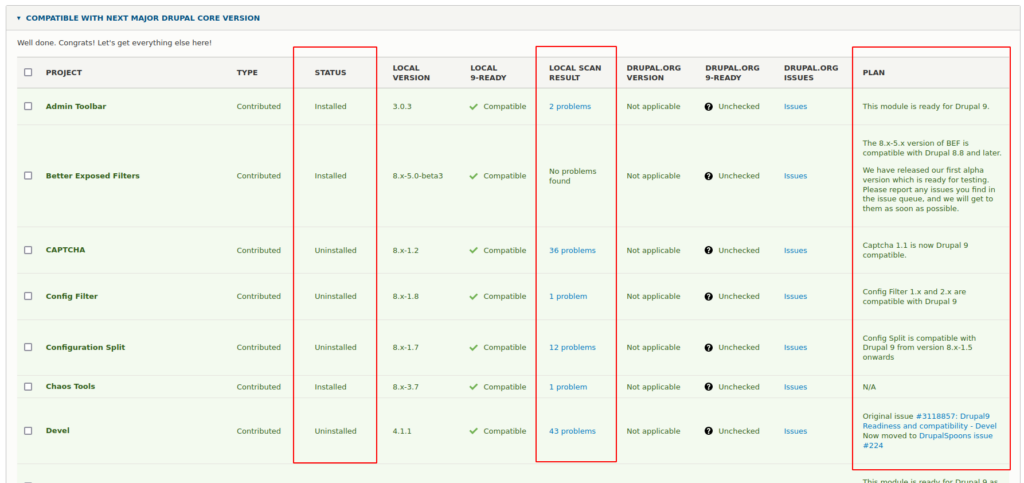
Task: Open the Issues link for Chaos Tools
Action: coord(795,386)
